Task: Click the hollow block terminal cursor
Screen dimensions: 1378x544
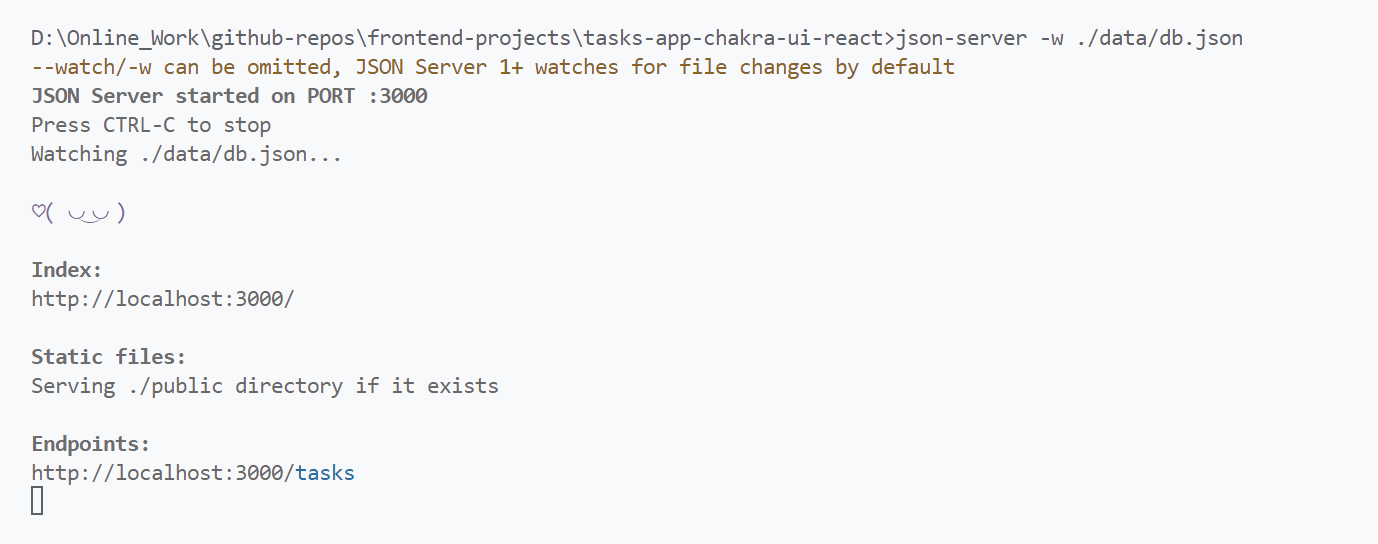Action: [37, 500]
